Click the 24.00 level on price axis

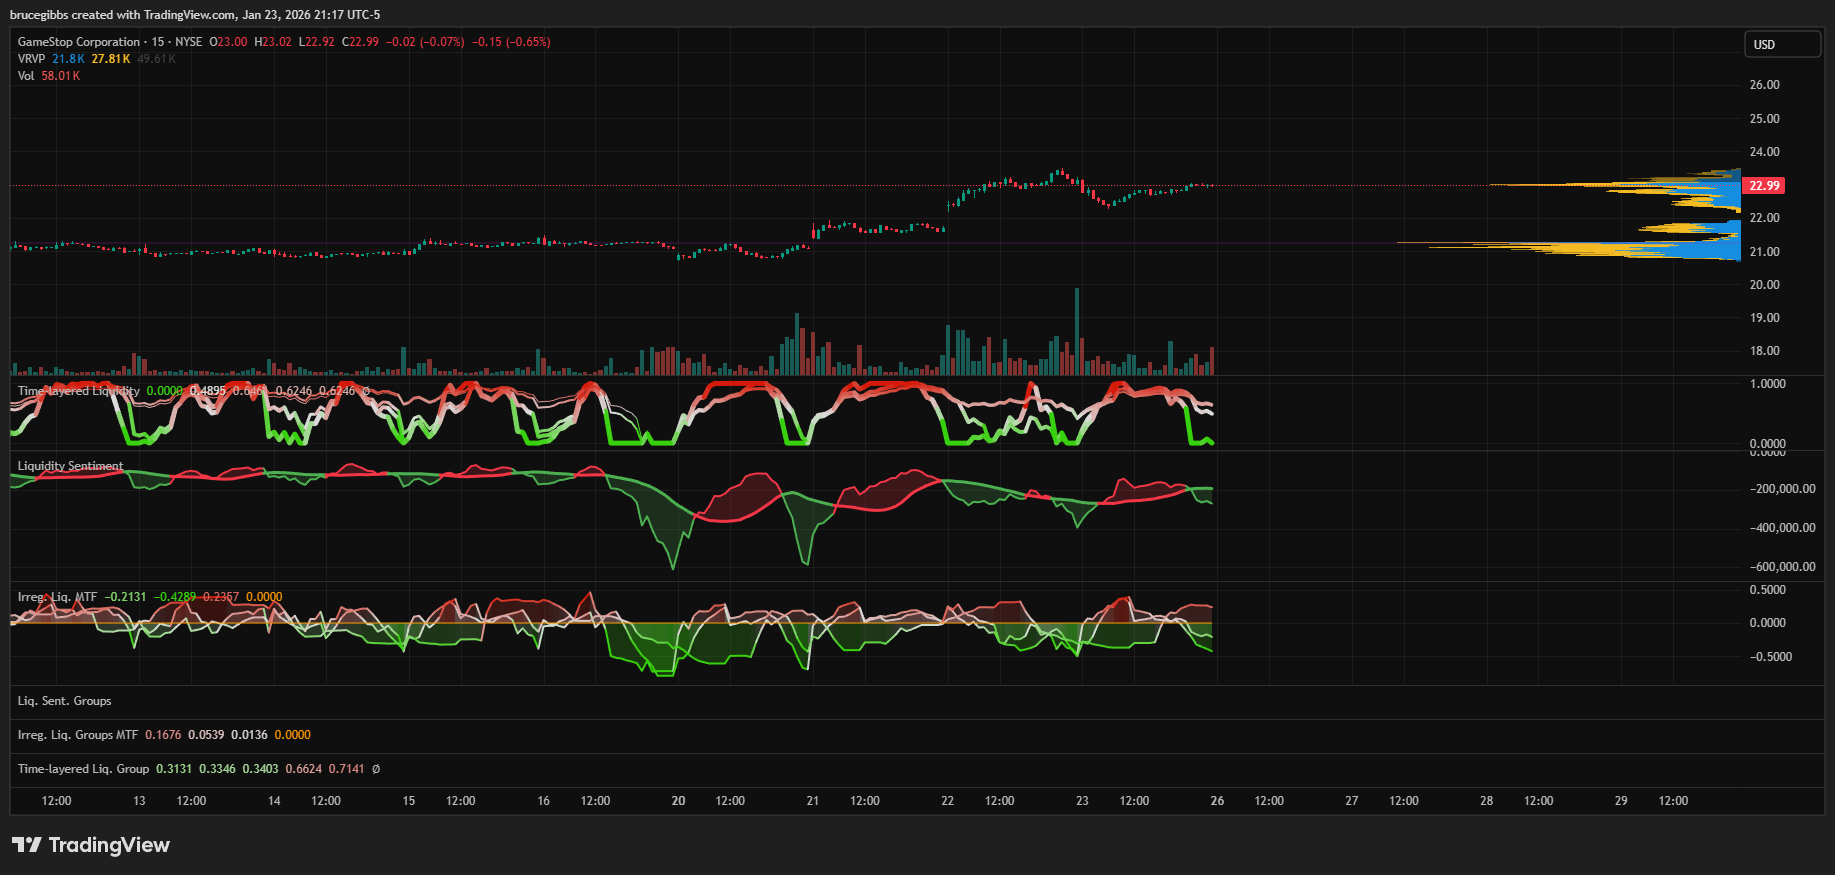(x=1764, y=152)
